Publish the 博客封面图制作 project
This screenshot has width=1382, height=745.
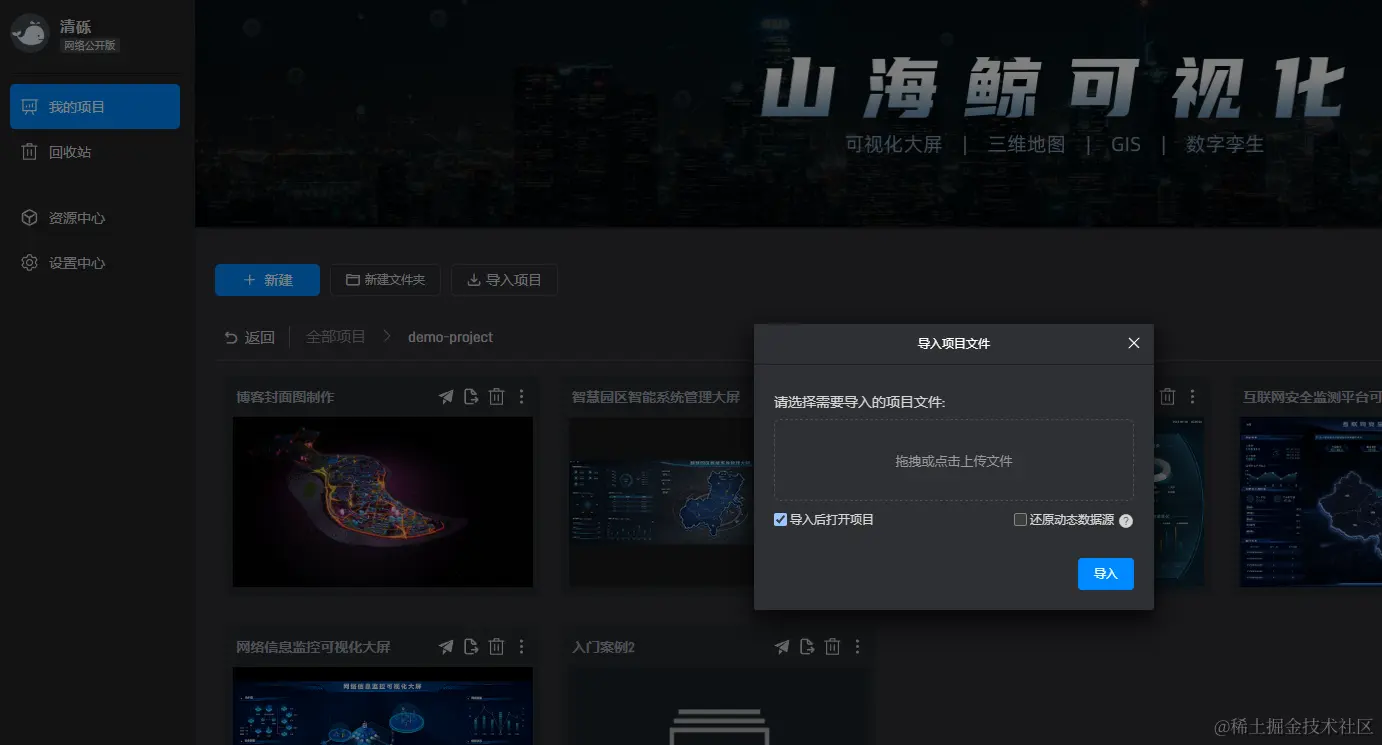tap(446, 397)
